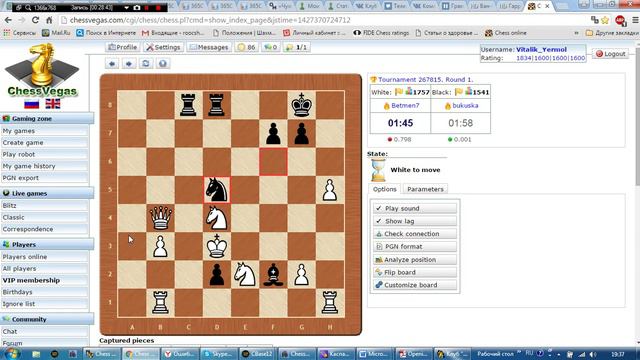Viewport: 640px width, 360px height.
Task: Toggle the Show lag option
Action: pos(415,221)
